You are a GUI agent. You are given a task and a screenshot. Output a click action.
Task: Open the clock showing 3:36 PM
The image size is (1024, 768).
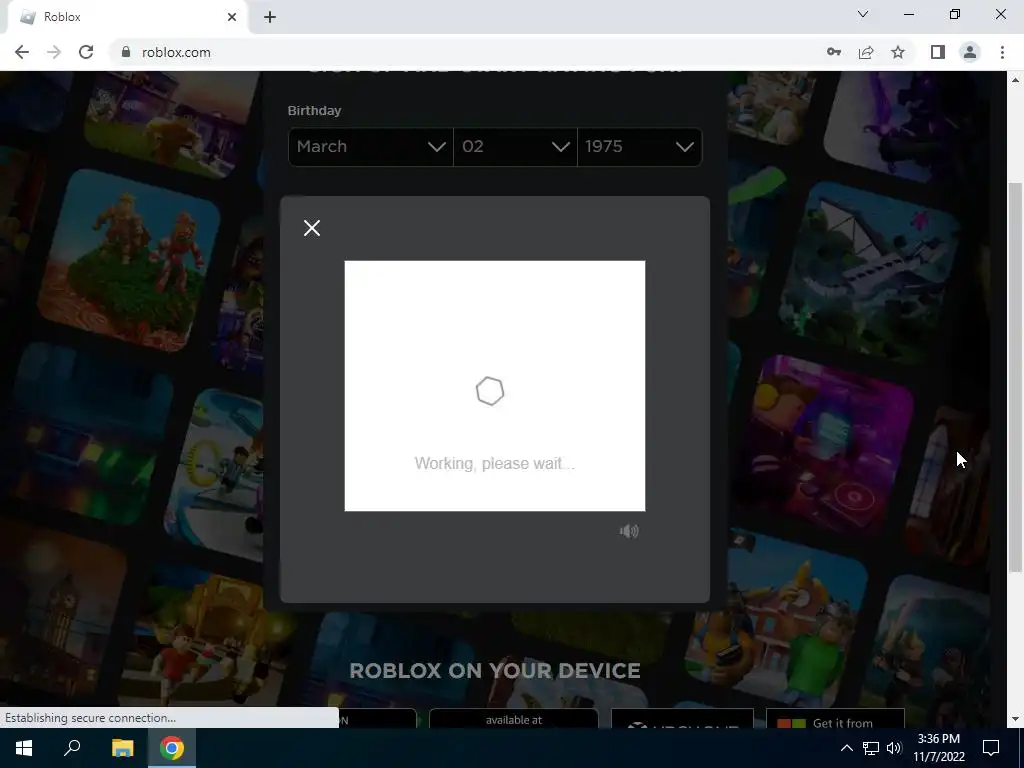[x=938, y=748]
